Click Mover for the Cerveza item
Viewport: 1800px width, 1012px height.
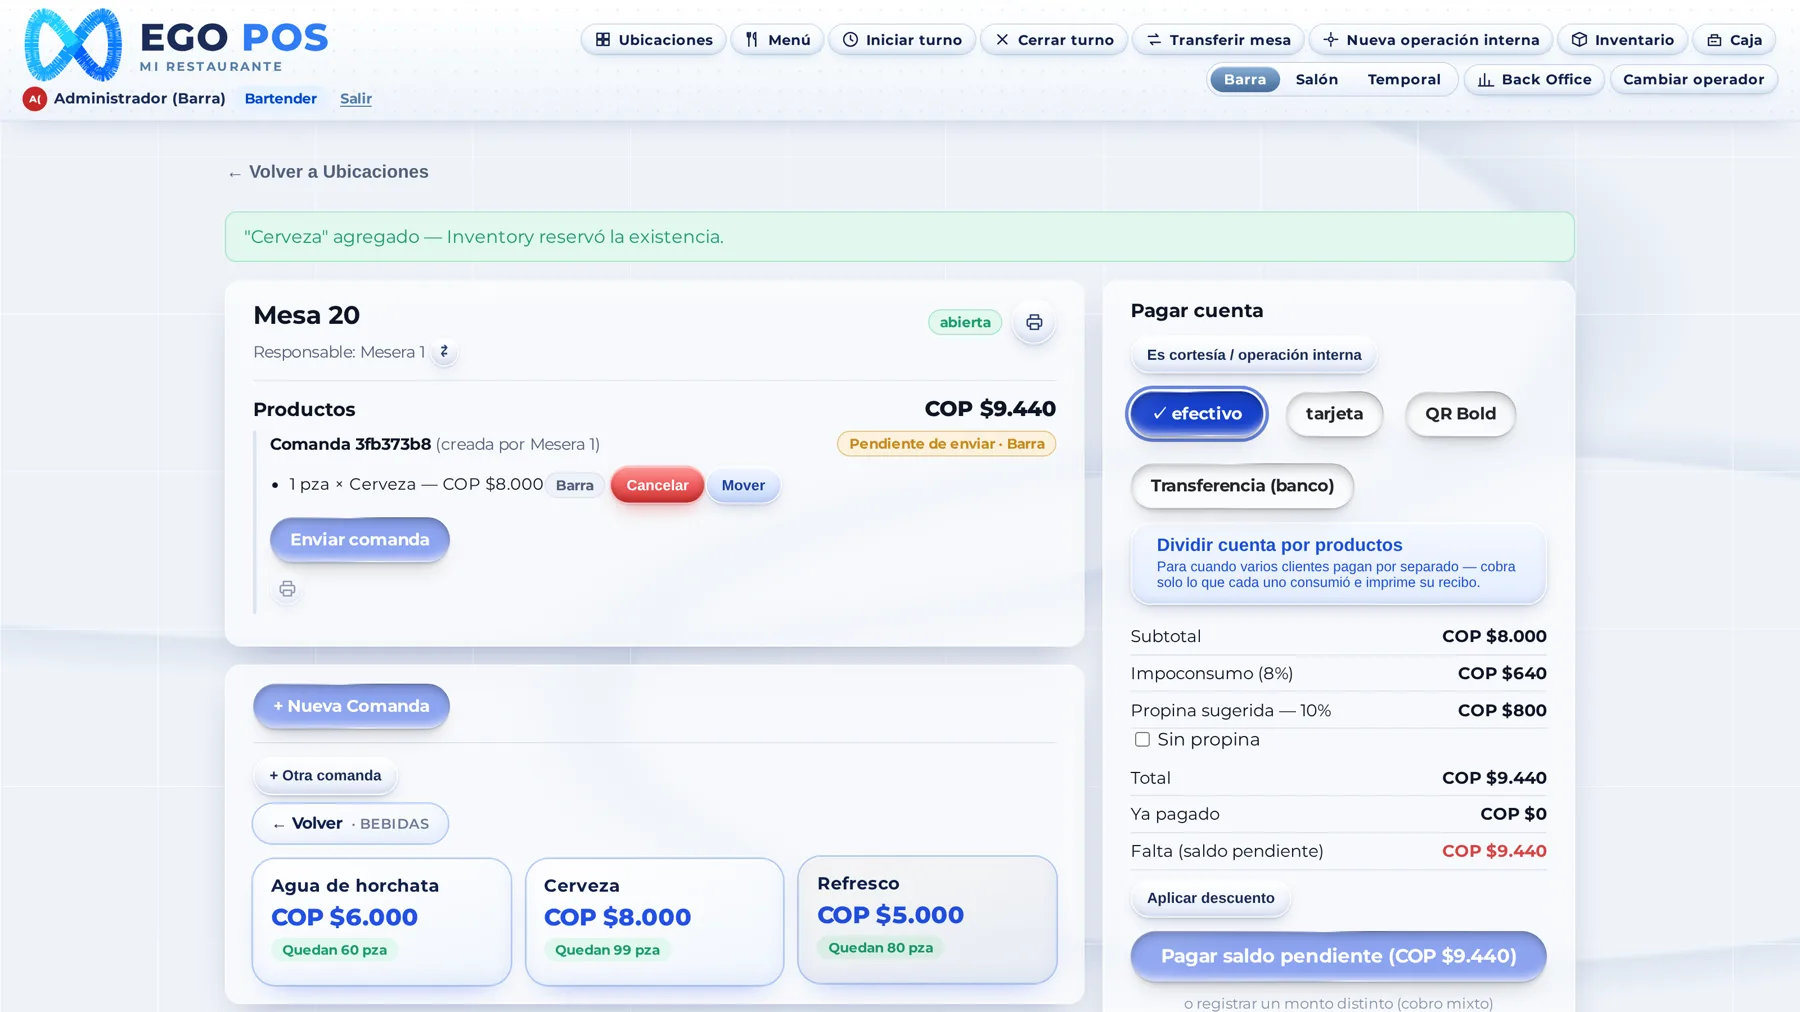point(743,485)
